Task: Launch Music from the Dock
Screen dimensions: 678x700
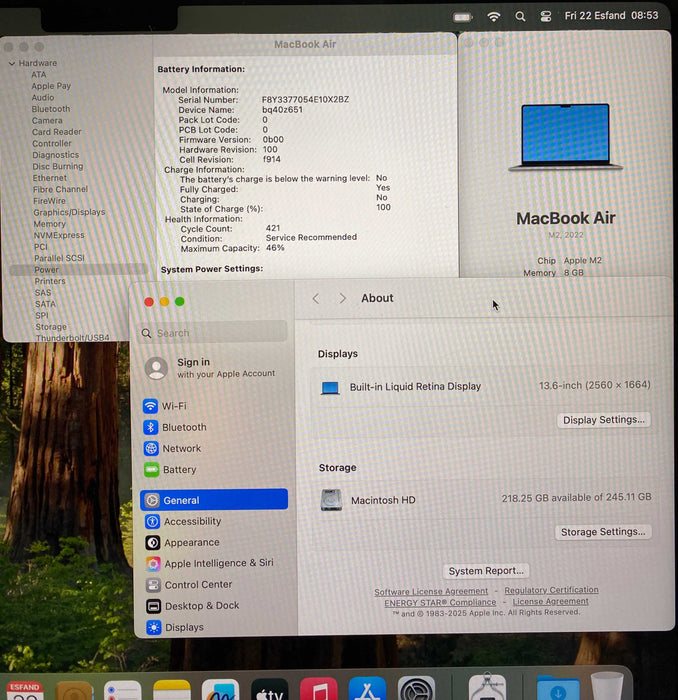Action: (x=318, y=689)
